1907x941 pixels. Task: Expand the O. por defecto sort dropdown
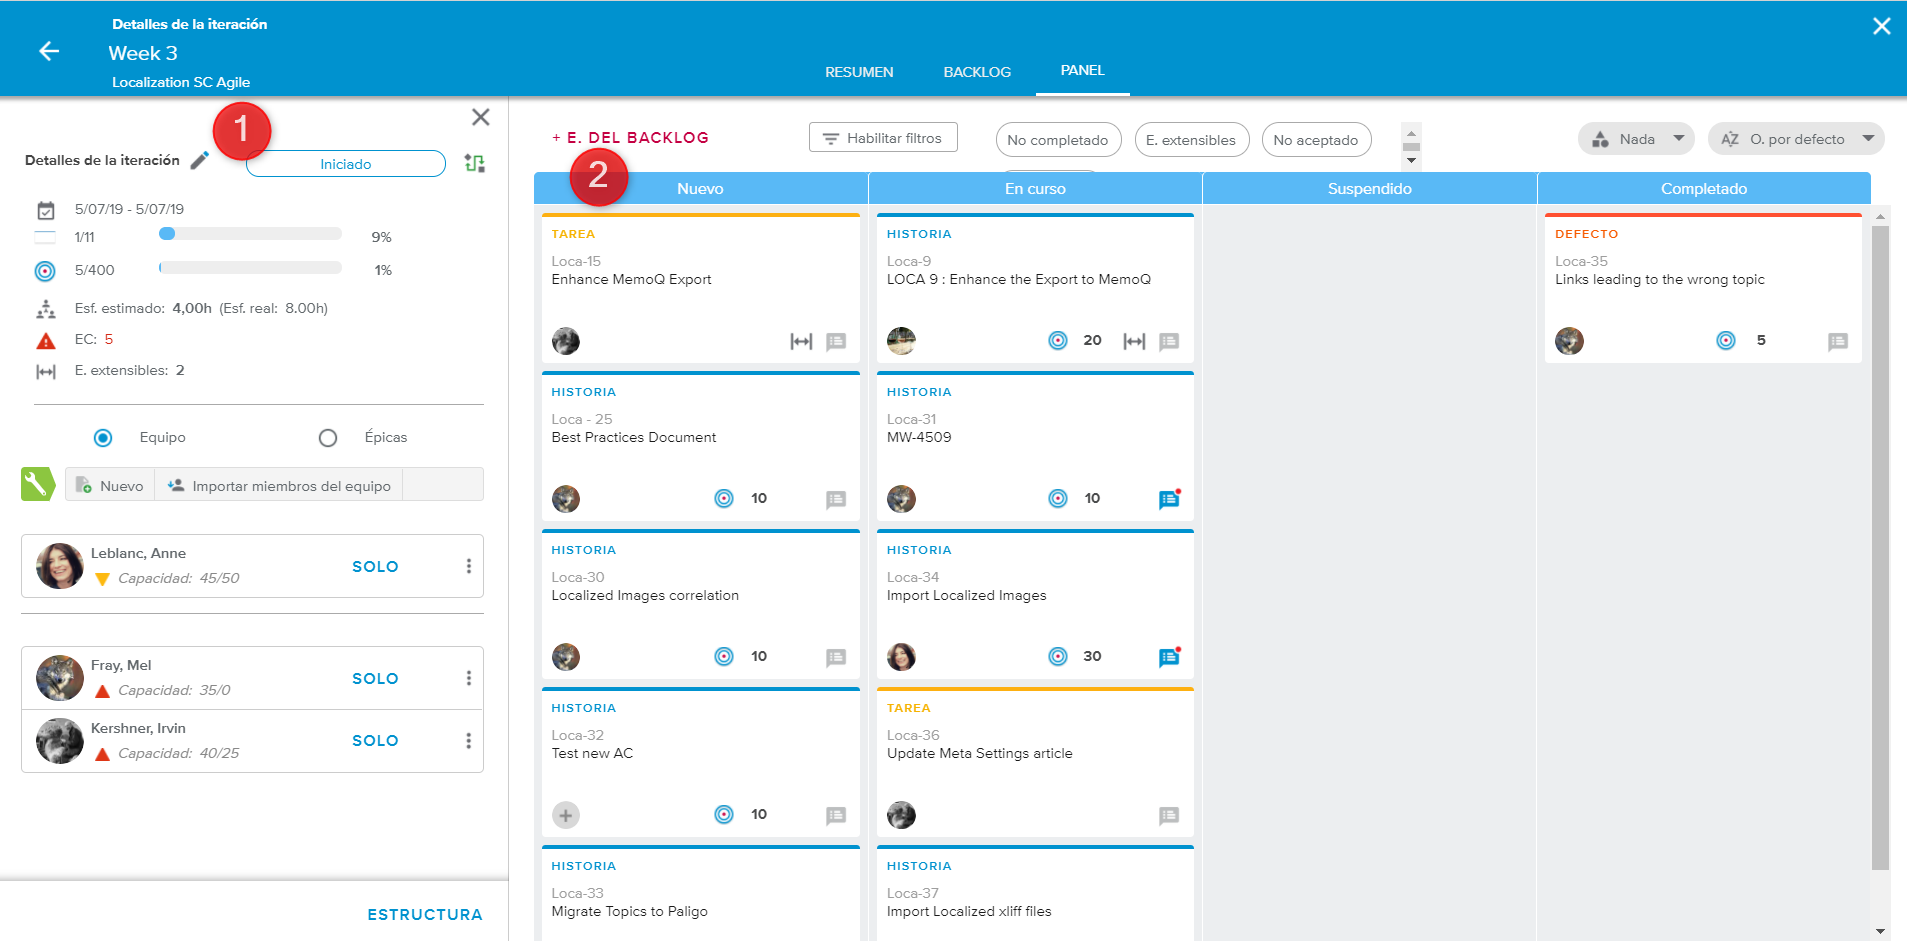point(1796,139)
